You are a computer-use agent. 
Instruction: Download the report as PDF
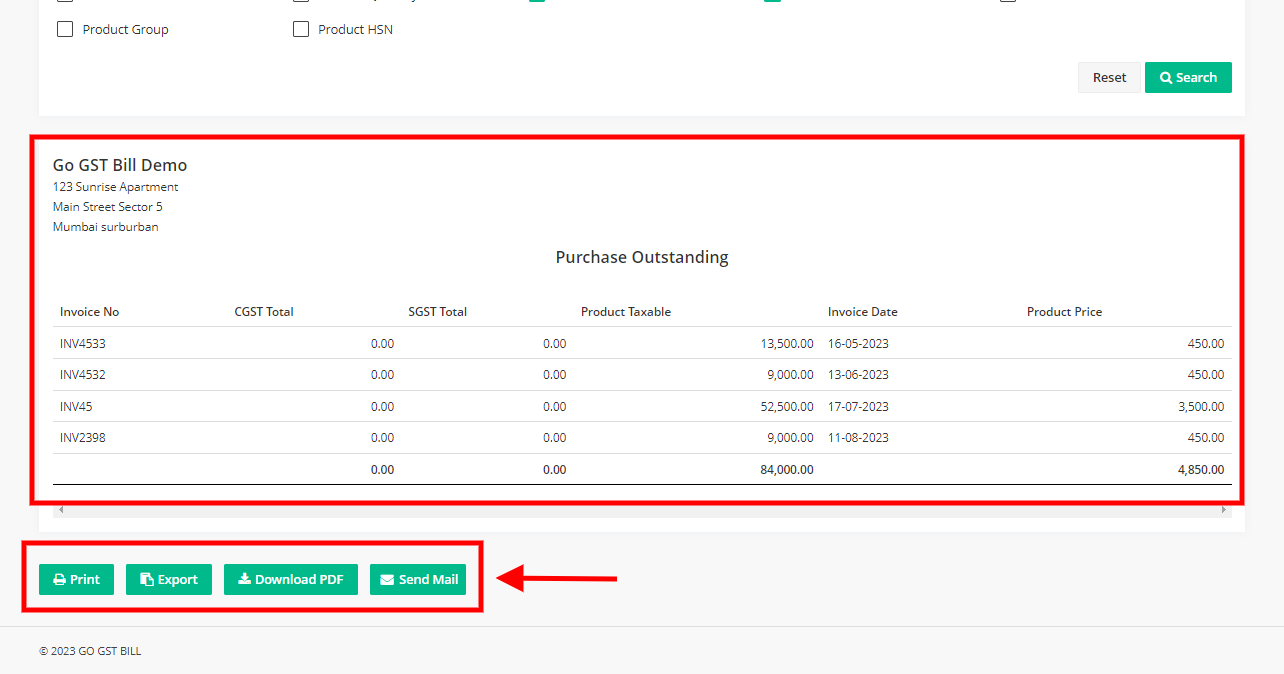pos(291,579)
